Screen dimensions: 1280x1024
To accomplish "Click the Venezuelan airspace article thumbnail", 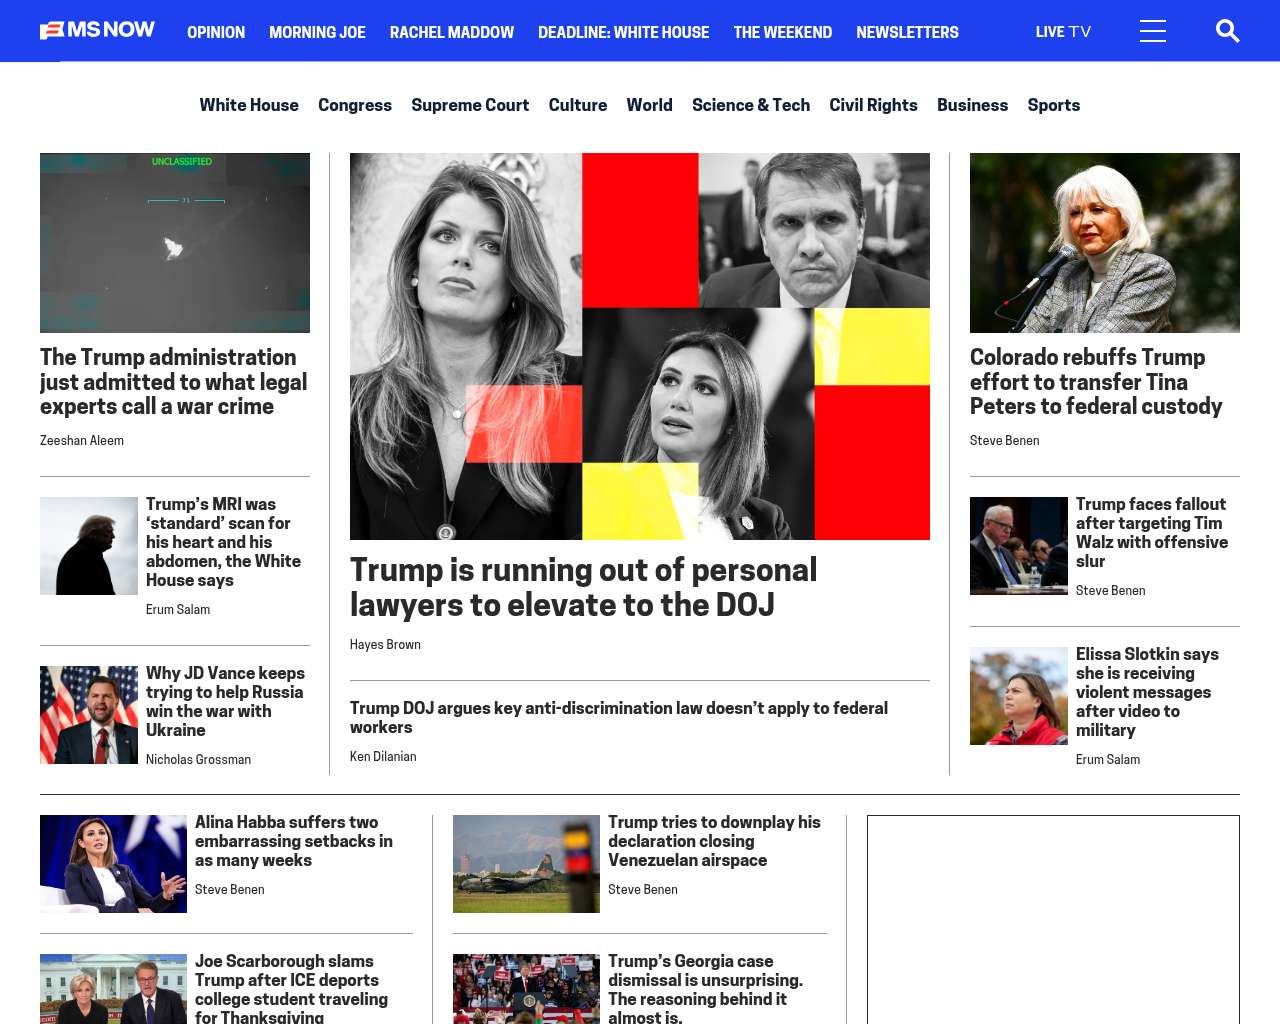I will coord(526,864).
